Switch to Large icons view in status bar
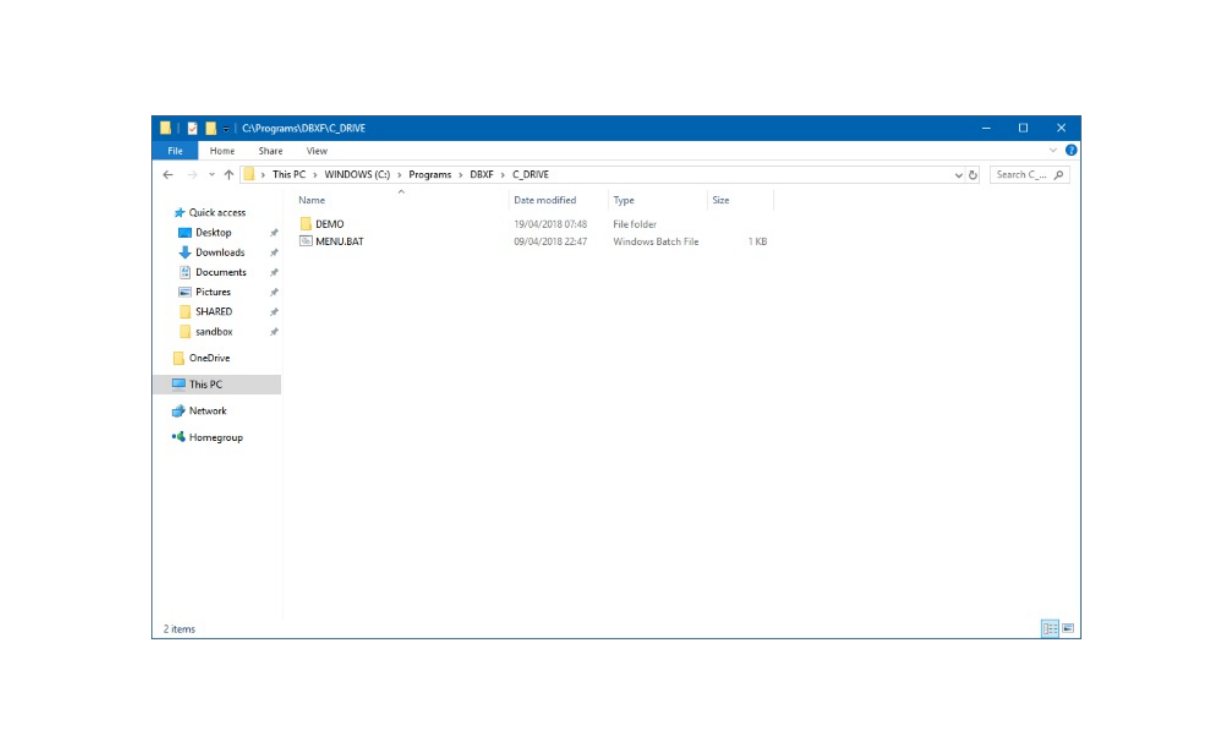 tap(1068, 629)
